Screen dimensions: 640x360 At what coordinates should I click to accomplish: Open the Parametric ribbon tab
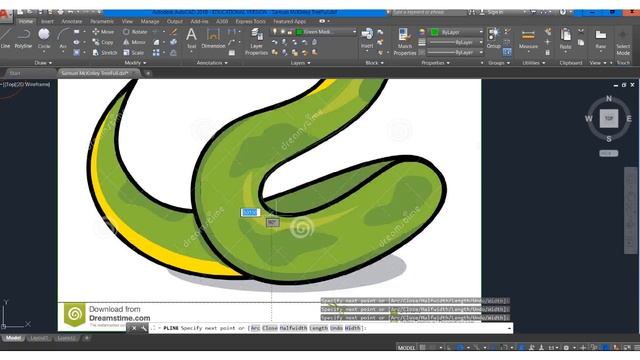(x=102, y=21)
